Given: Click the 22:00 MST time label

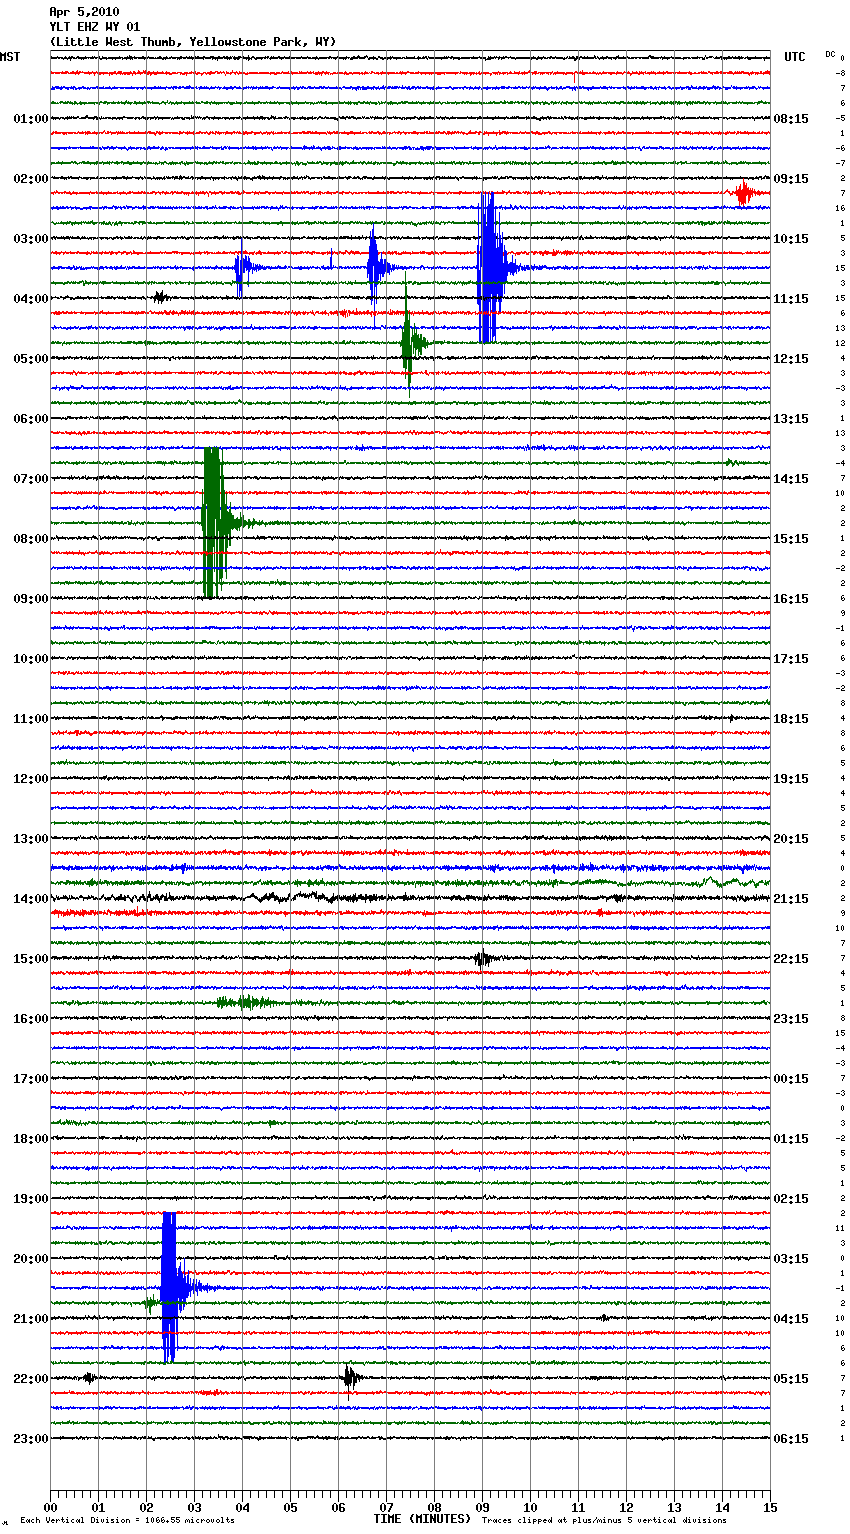Looking at the screenshot, I should [x=31, y=1379].
